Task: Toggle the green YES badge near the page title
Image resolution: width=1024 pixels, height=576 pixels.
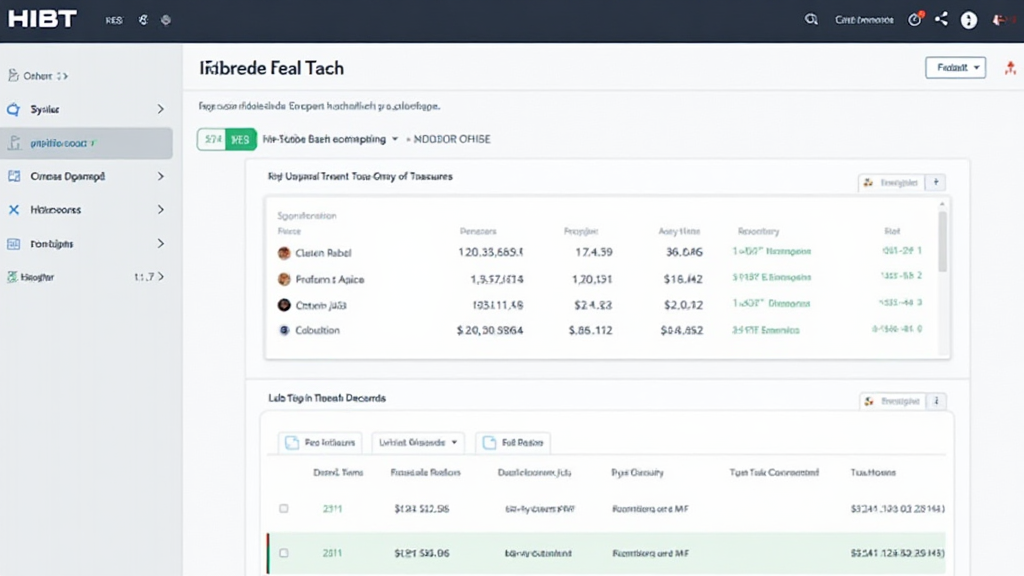Action: click(x=240, y=139)
